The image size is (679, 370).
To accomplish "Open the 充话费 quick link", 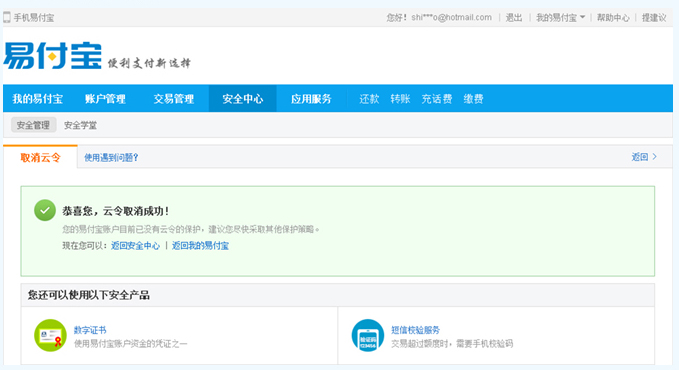I will point(436,99).
